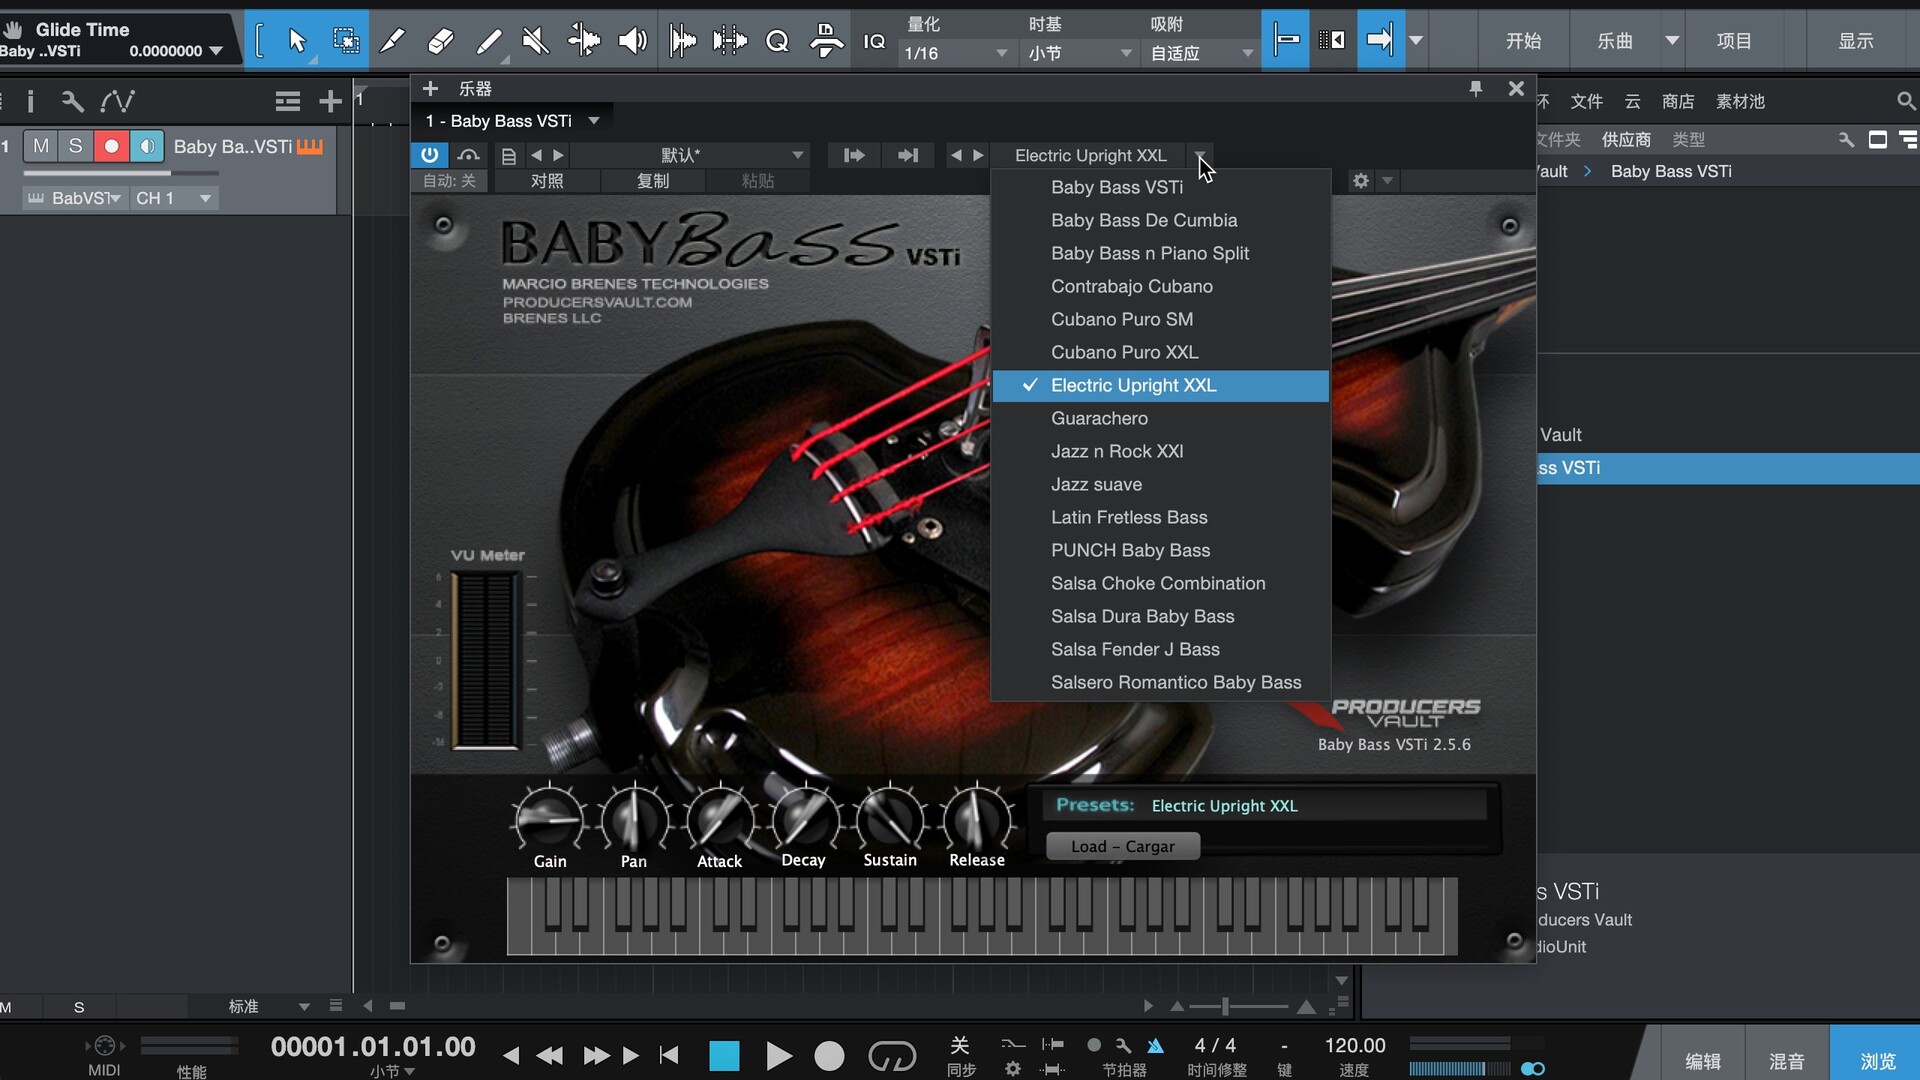Pin the instrument window
Screen dimensions: 1920x1080
coord(1475,89)
